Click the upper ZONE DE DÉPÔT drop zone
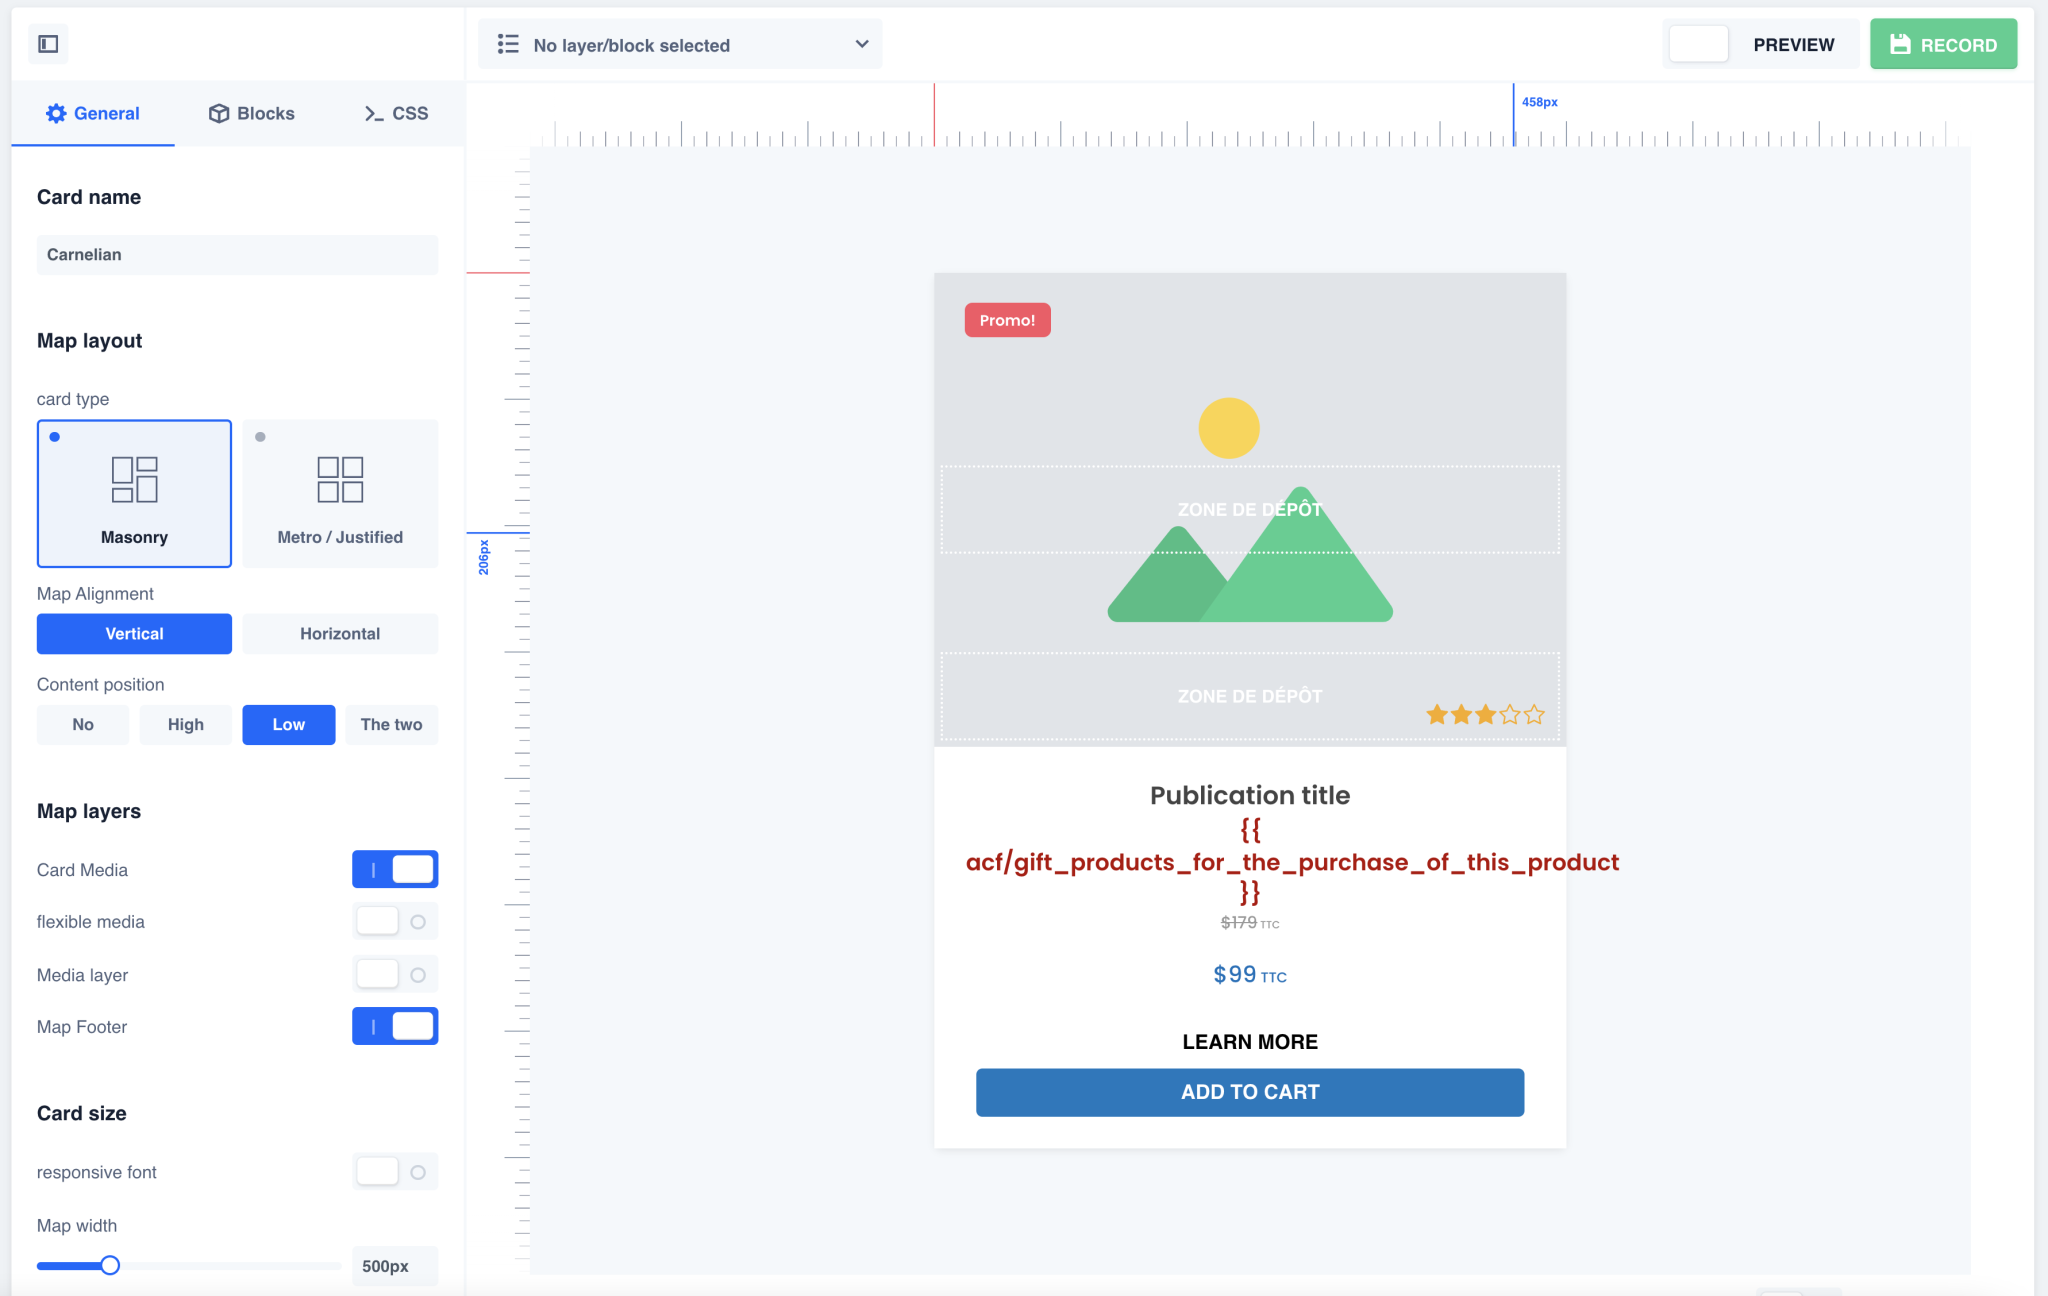Image resolution: width=2048 pixels, height=1296 pixels. tap(1250, 509)
